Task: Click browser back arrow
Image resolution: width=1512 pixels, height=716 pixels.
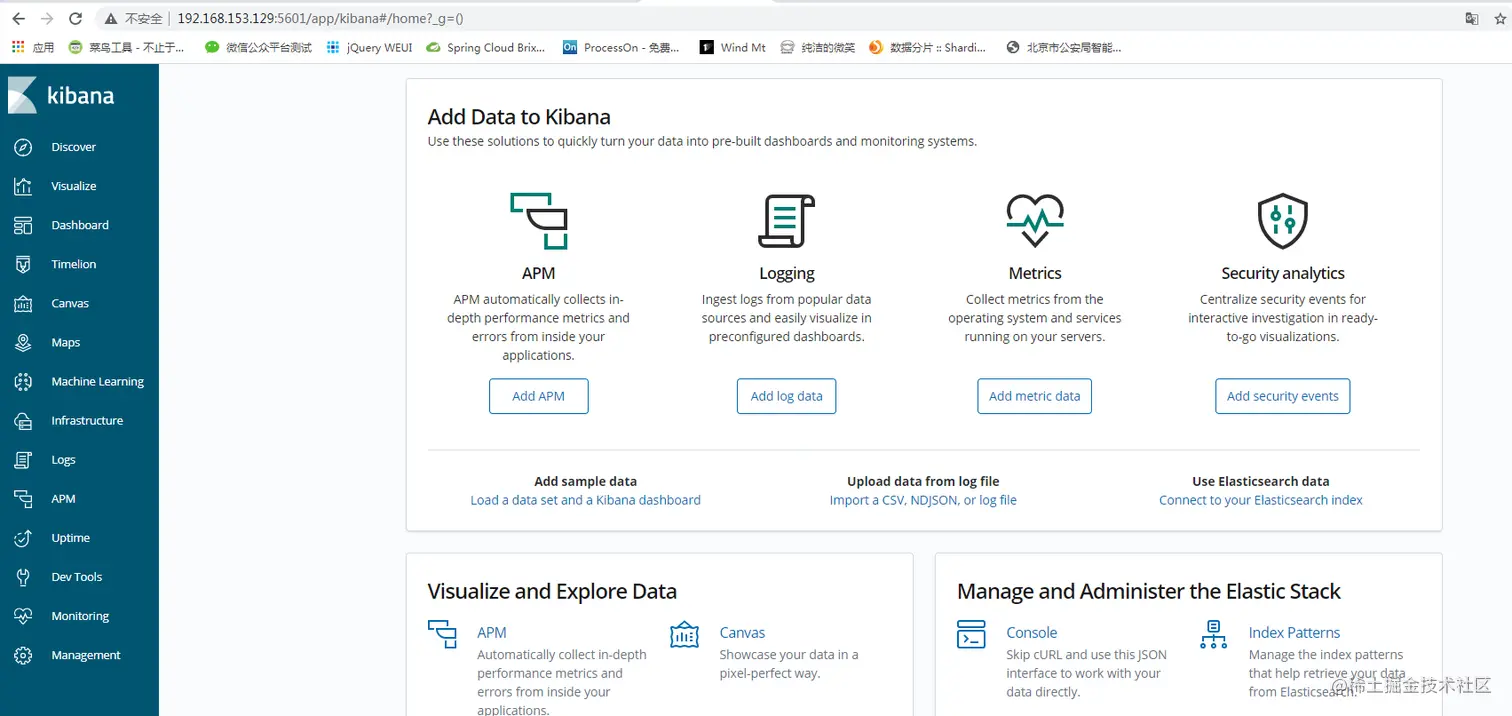Action: [19, 19]
